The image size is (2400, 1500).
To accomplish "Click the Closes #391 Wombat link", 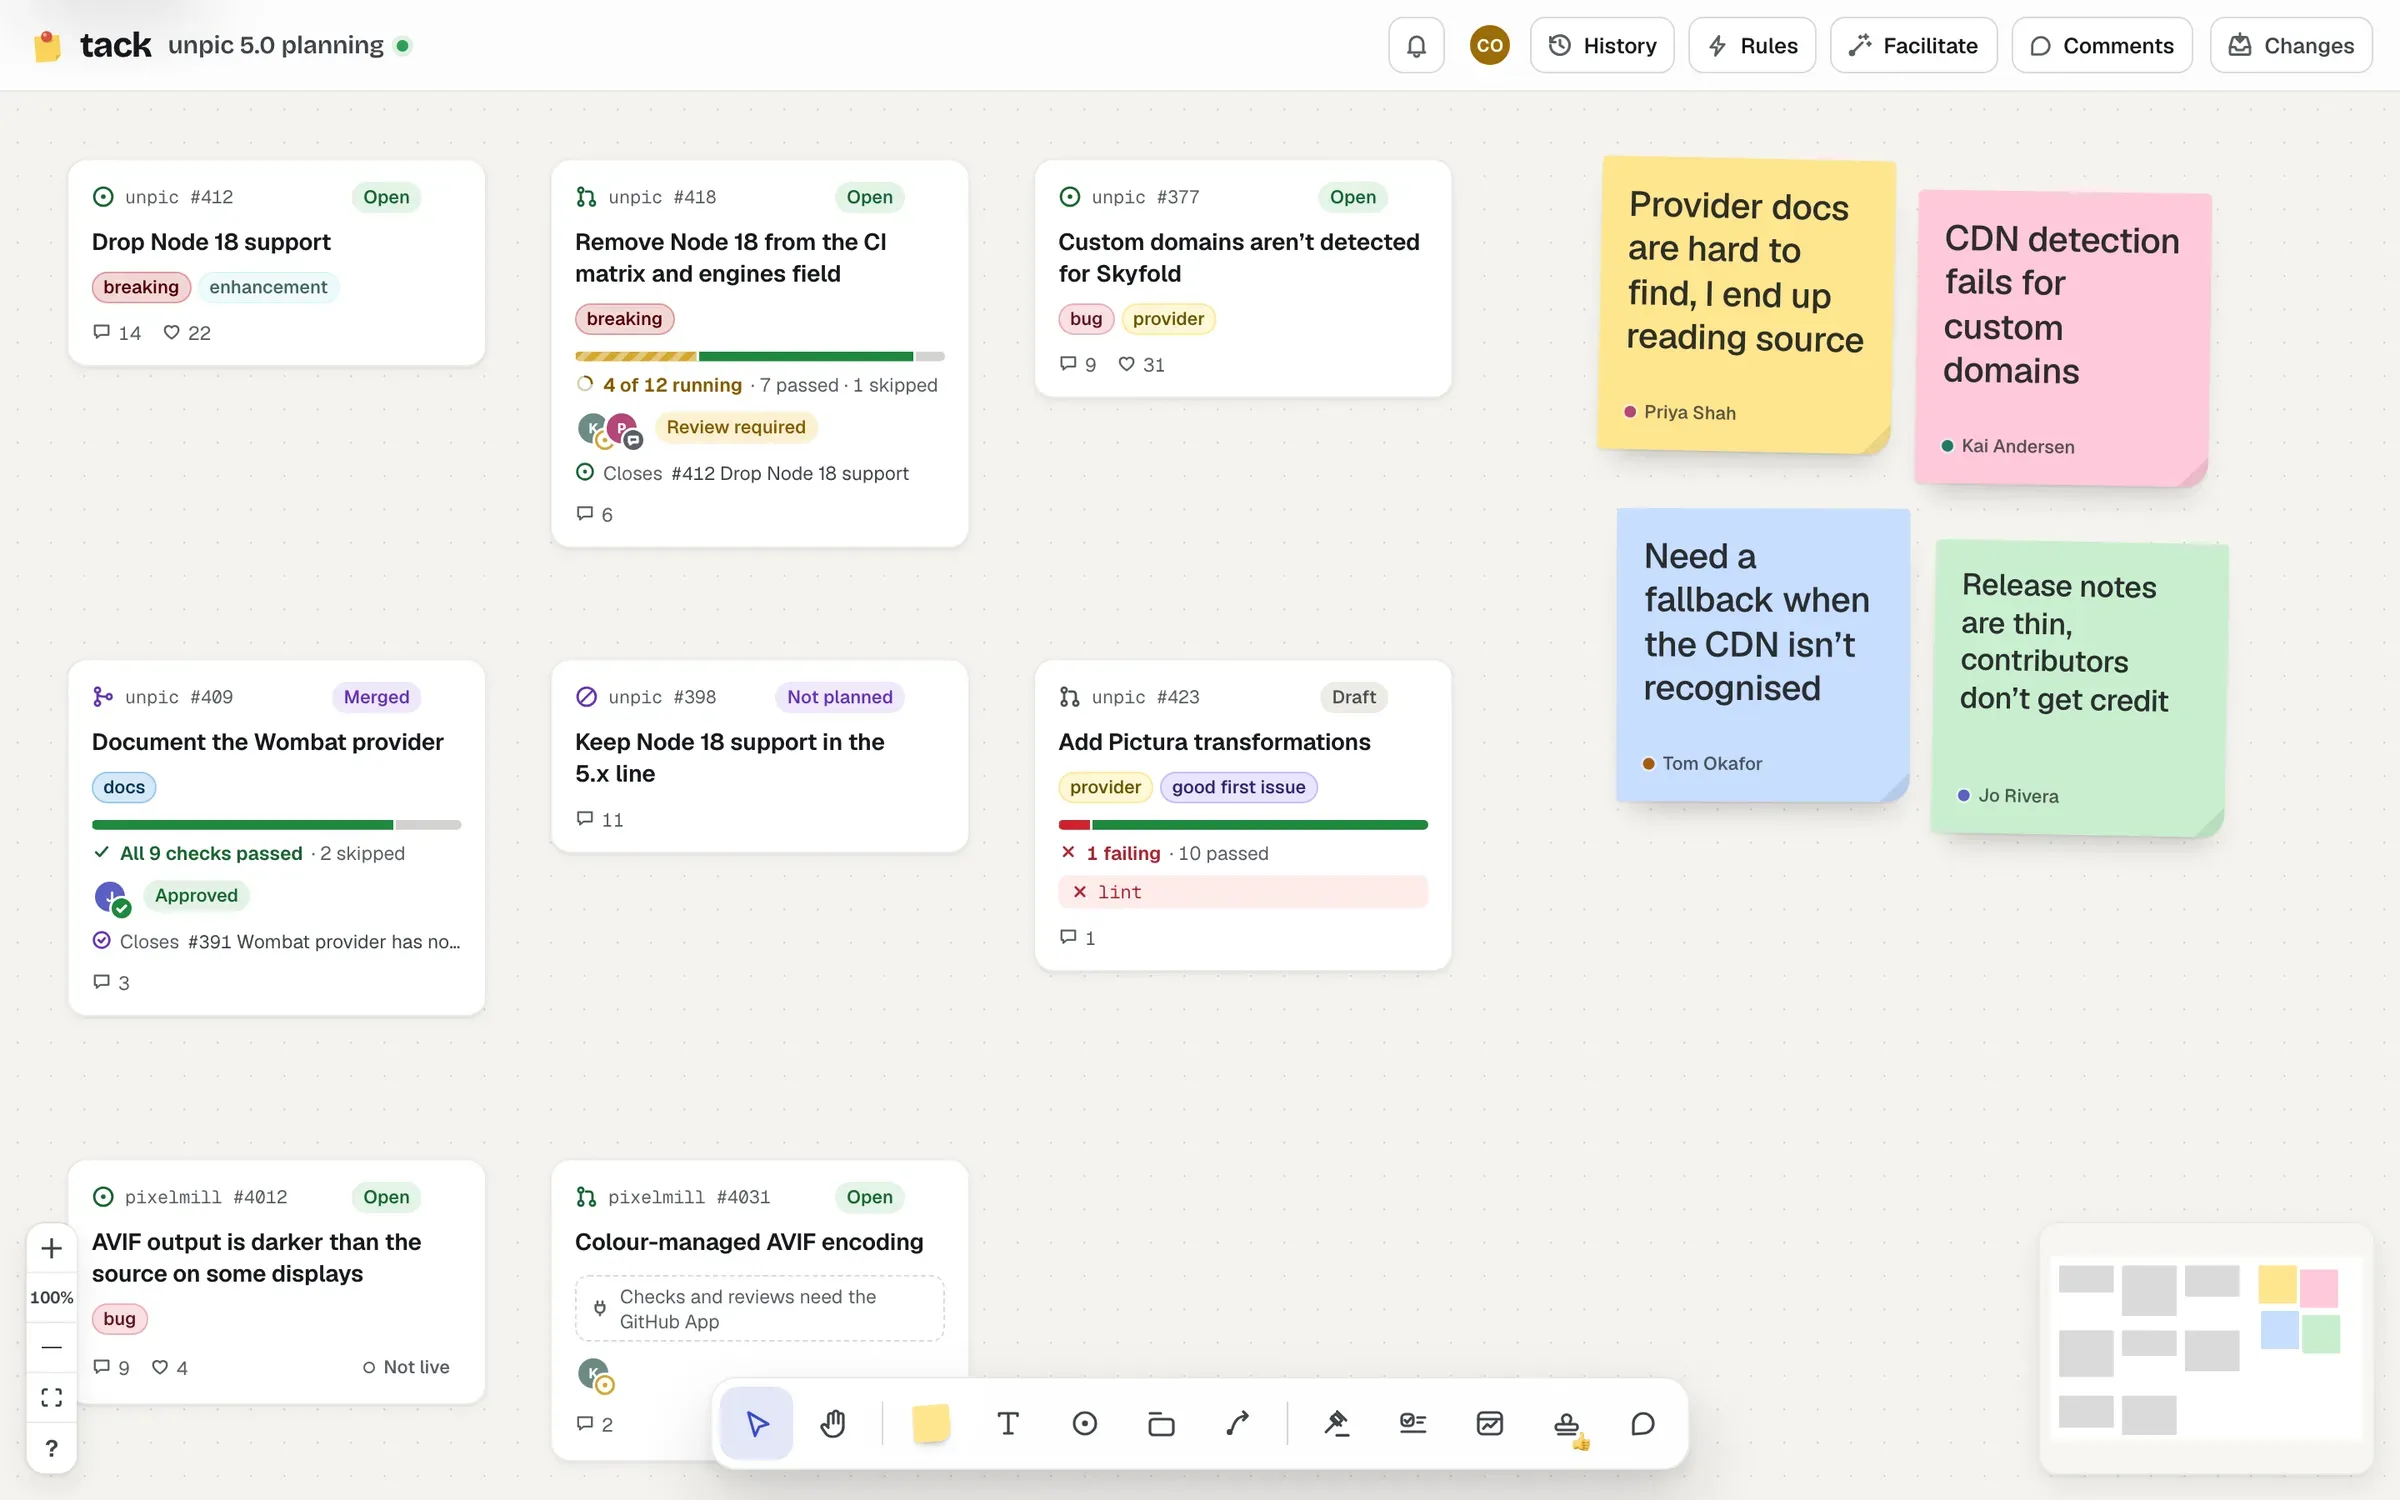I will pos(276,941).
